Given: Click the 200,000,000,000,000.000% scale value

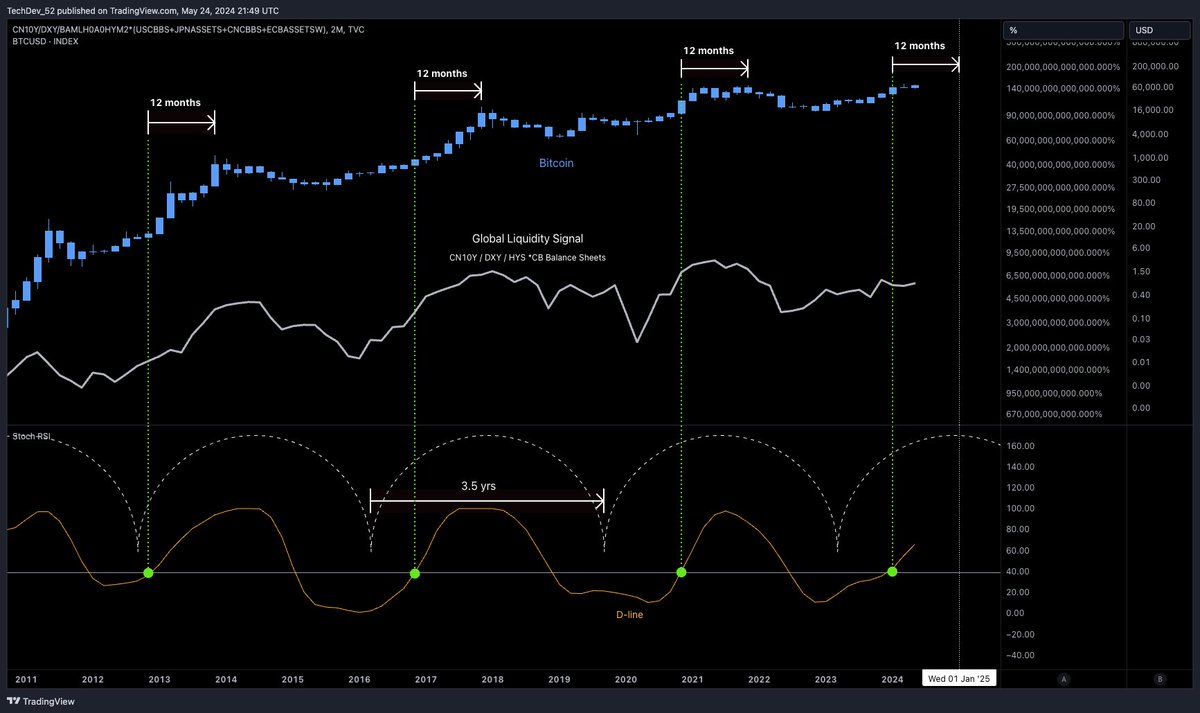Looking at the screenshot, I should click(1062, 67).
